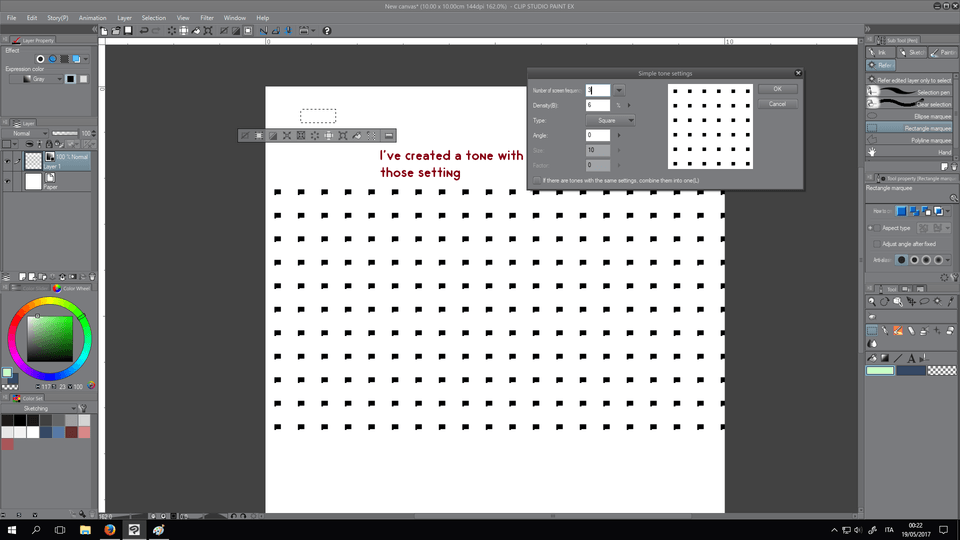
Task: Click the Fill icon in top command bar
Action: click(x=196, y=31)
